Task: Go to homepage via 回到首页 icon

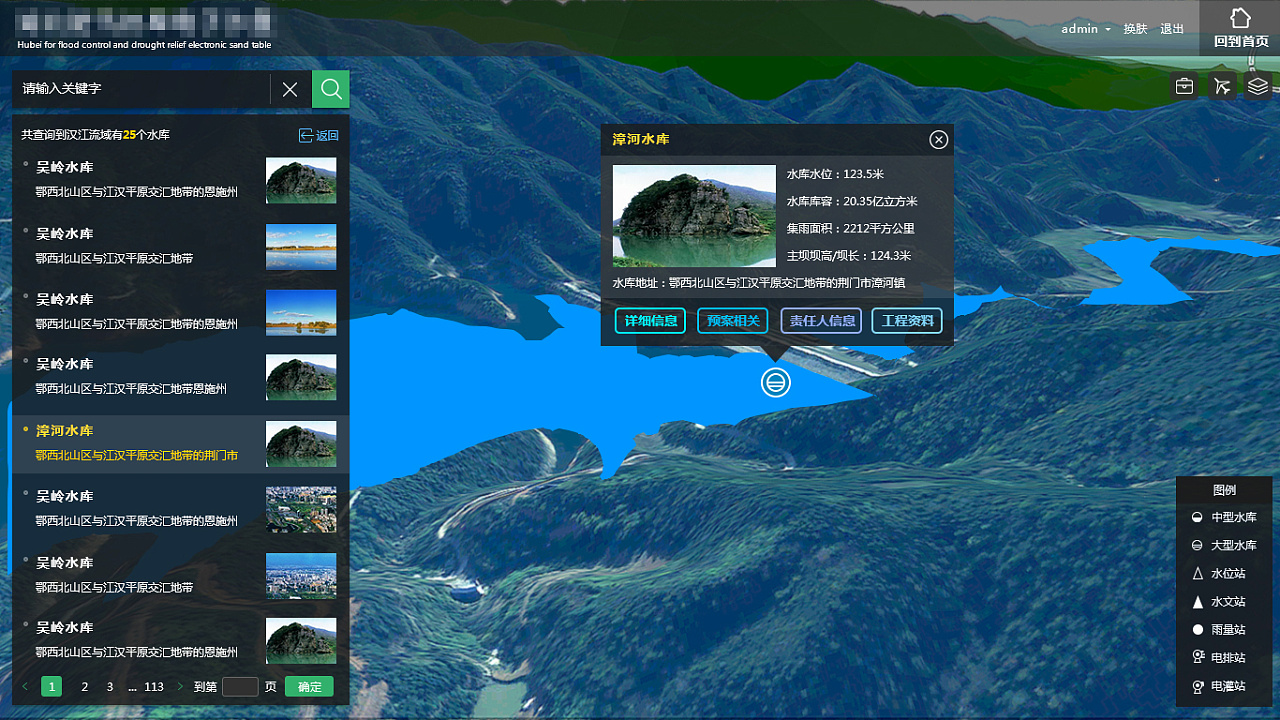Action: tap(1240, 28)
